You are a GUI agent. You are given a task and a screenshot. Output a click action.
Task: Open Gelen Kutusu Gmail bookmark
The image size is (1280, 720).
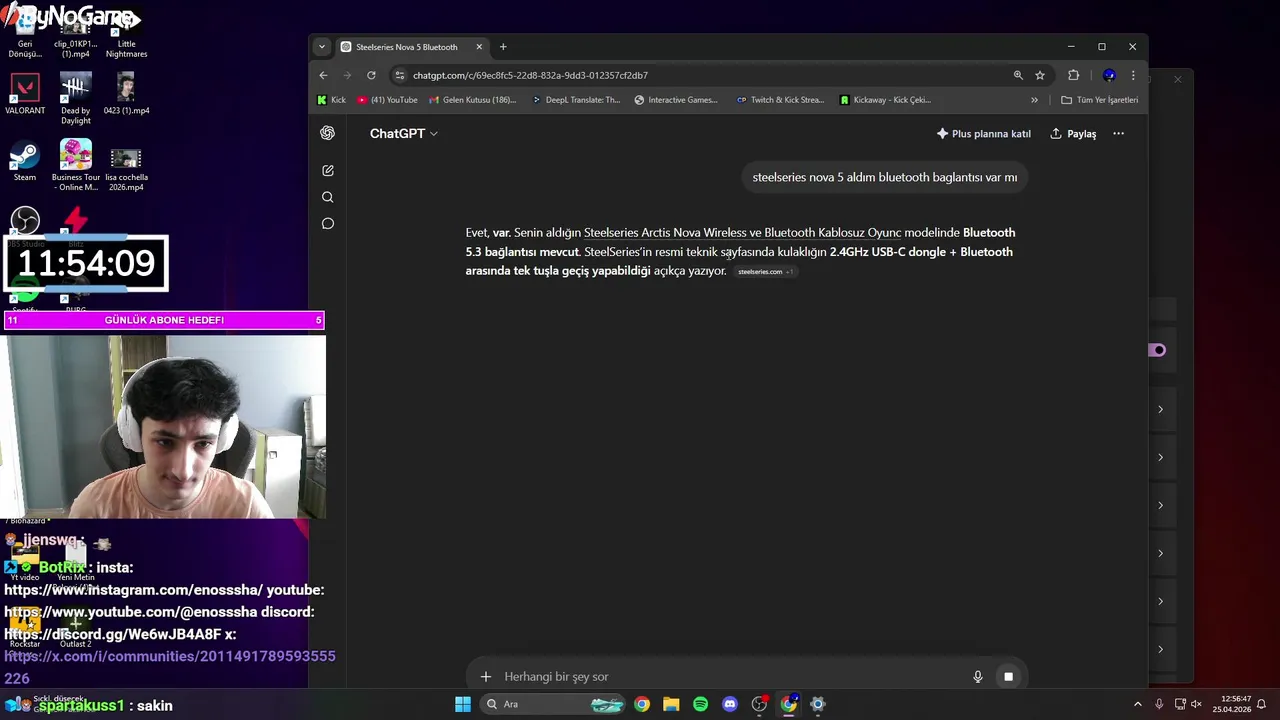473,100
